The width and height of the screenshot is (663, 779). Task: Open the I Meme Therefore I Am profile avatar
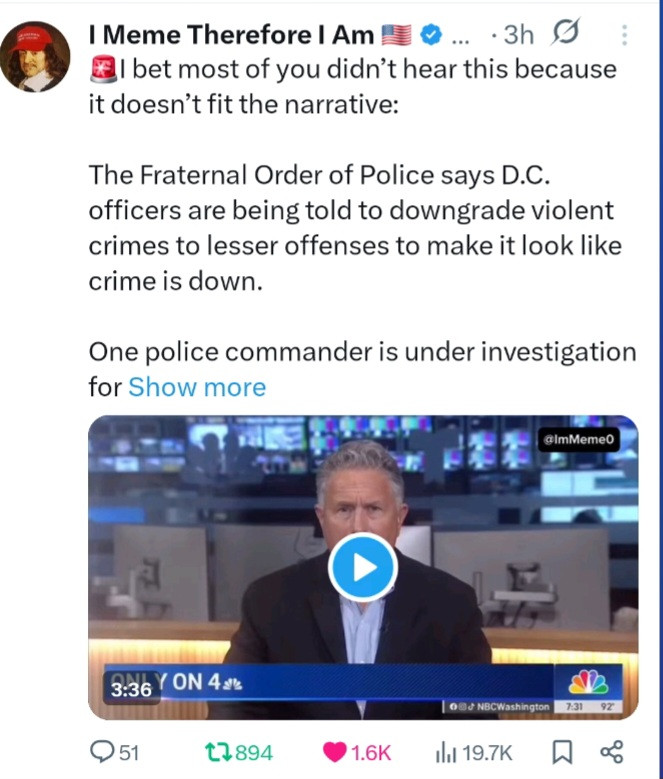pos(35,56)
